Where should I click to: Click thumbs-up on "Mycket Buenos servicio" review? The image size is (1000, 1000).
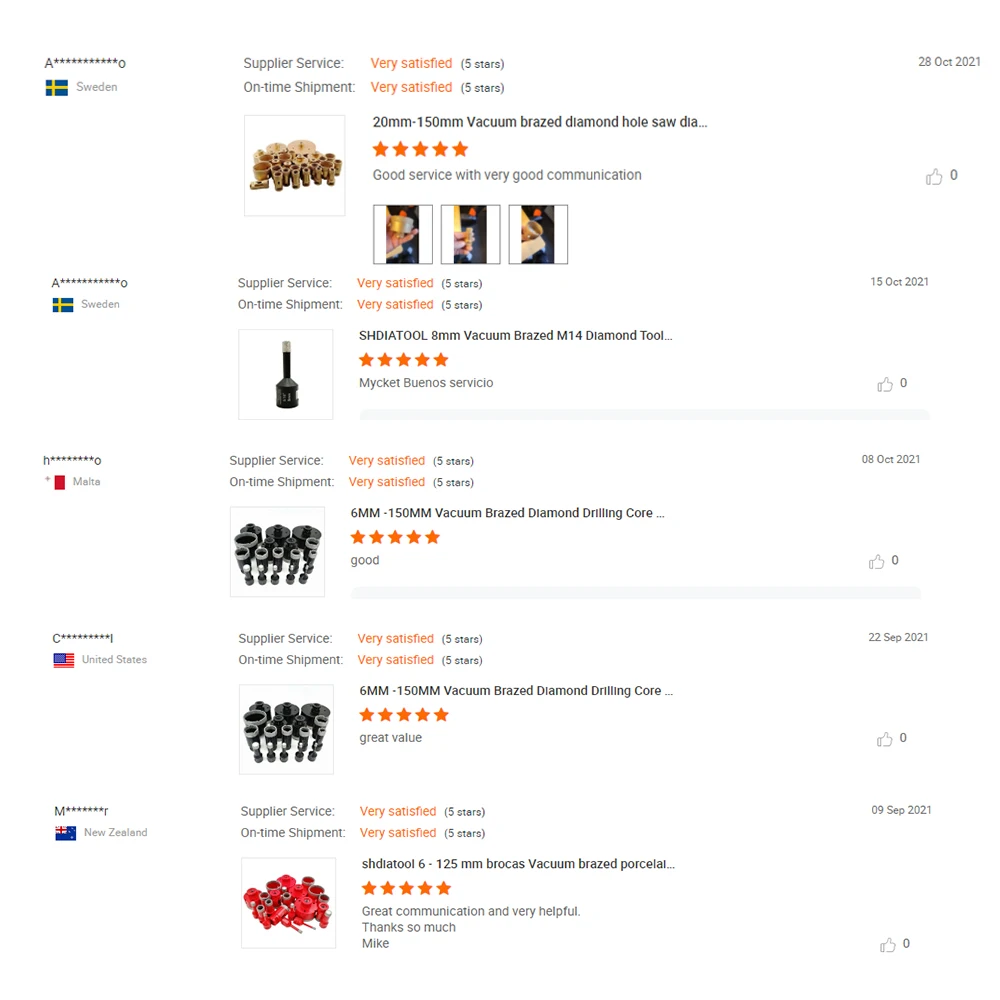click(x=885, y=384)
